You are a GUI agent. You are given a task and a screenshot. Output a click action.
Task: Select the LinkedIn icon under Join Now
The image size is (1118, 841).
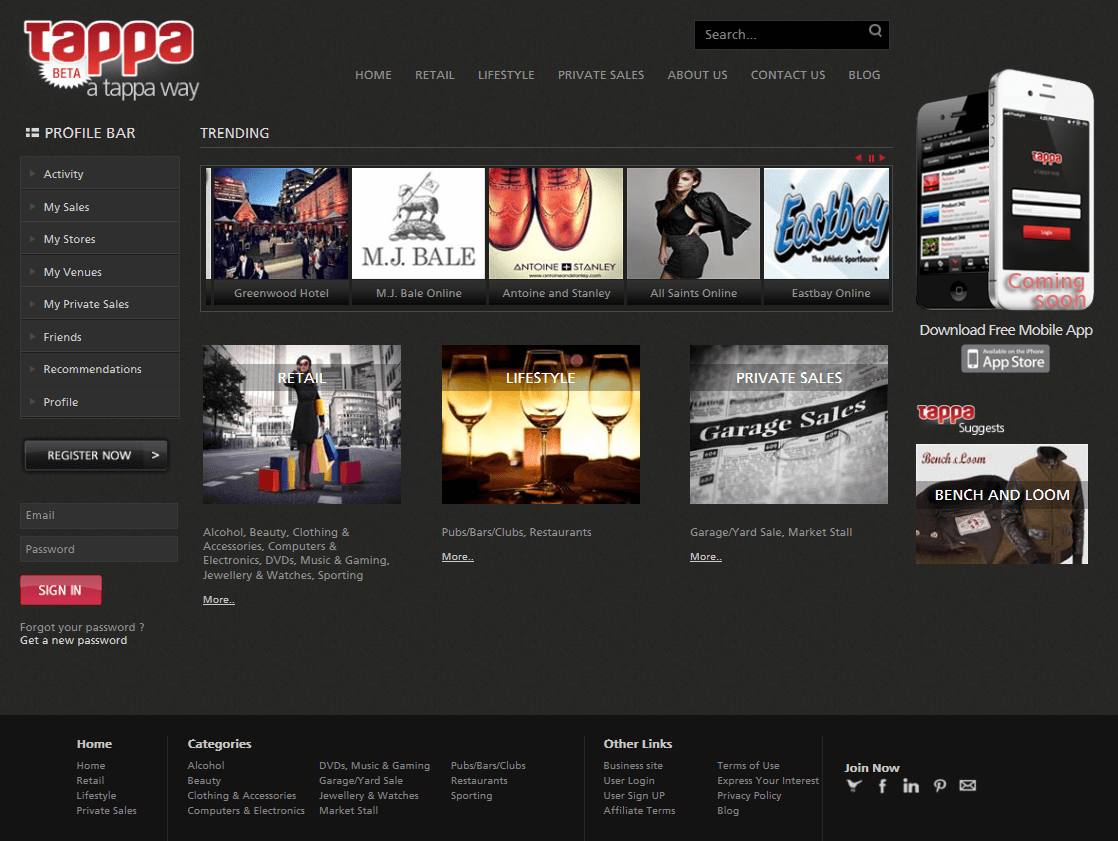point(911,785)
